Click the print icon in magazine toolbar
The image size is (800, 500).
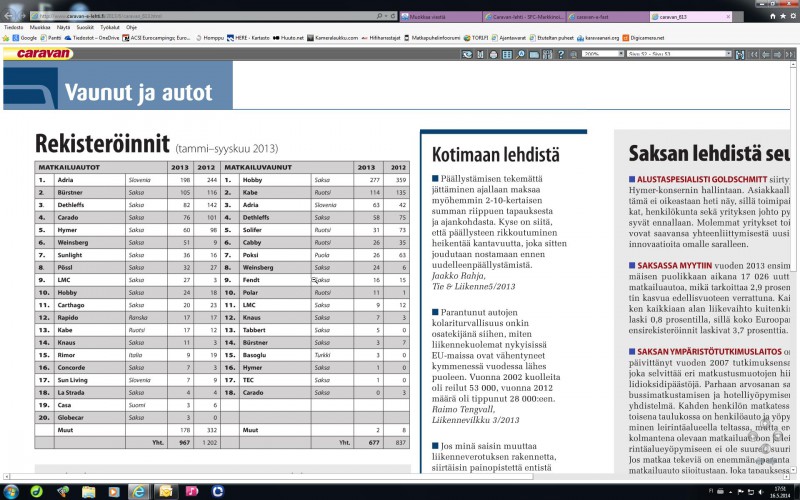click(493, 54)
